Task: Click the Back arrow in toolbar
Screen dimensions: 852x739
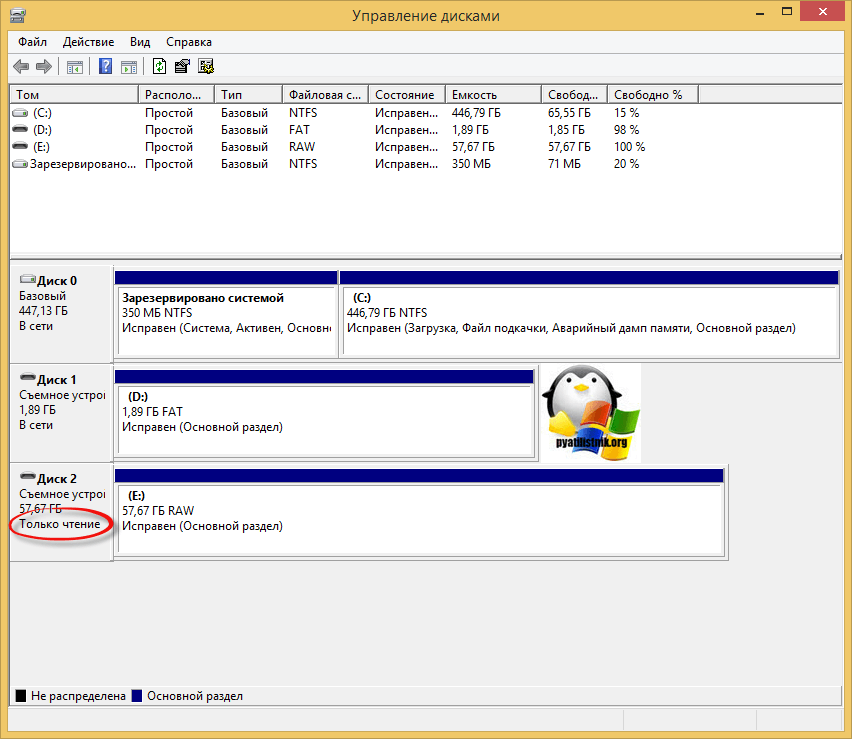Action: coord(21,67)
